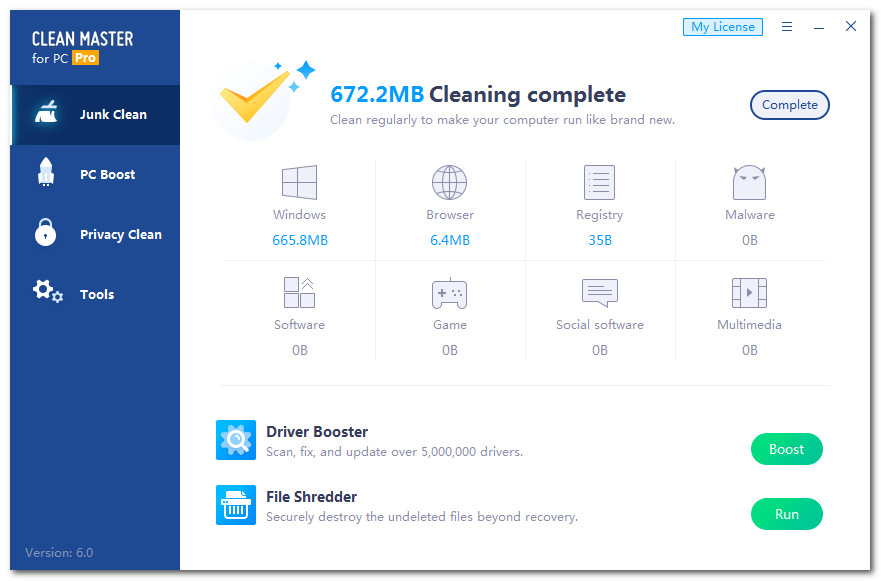
Task: Open the hamburger menu
Action: click(x=787, y=26)
